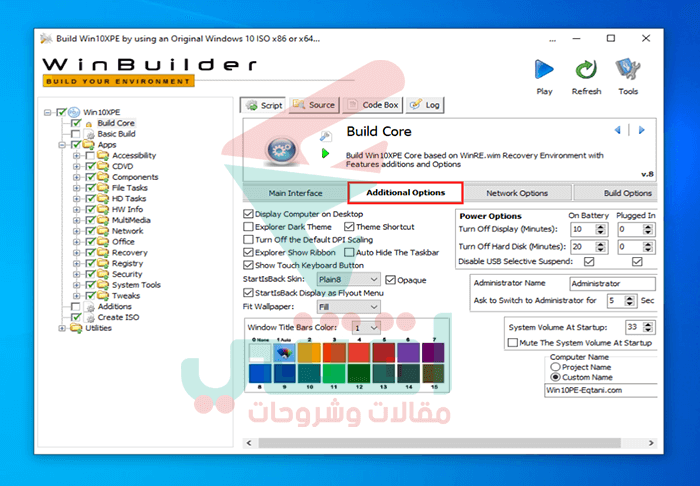Screen dimensions: 700x486
Task: Click the Utilities folder icon
Action: (76, 328)
